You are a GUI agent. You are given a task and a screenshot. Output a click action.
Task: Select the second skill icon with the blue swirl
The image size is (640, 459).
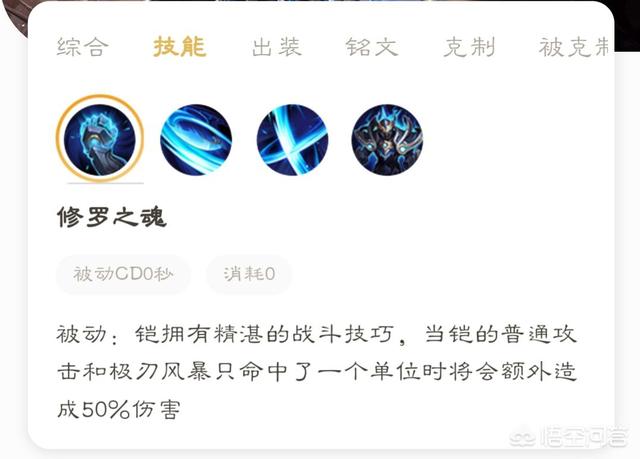point(196,140)
